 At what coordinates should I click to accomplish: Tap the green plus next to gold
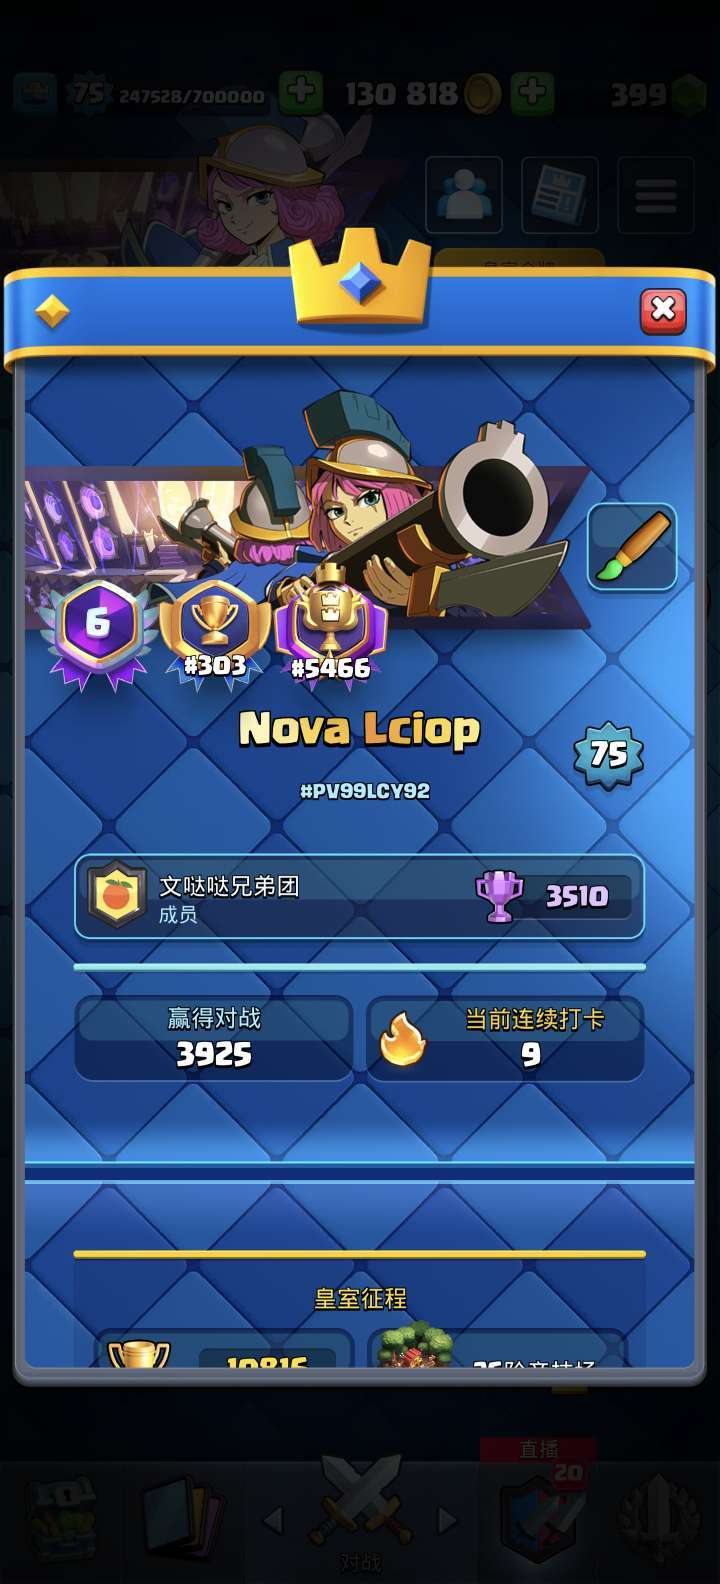(533, 94)
